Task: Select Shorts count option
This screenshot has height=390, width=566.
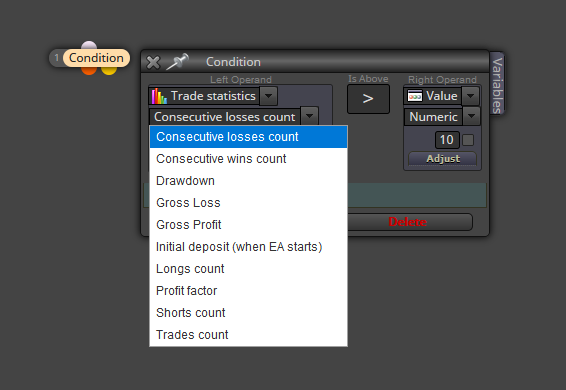Action: [248, 313]
